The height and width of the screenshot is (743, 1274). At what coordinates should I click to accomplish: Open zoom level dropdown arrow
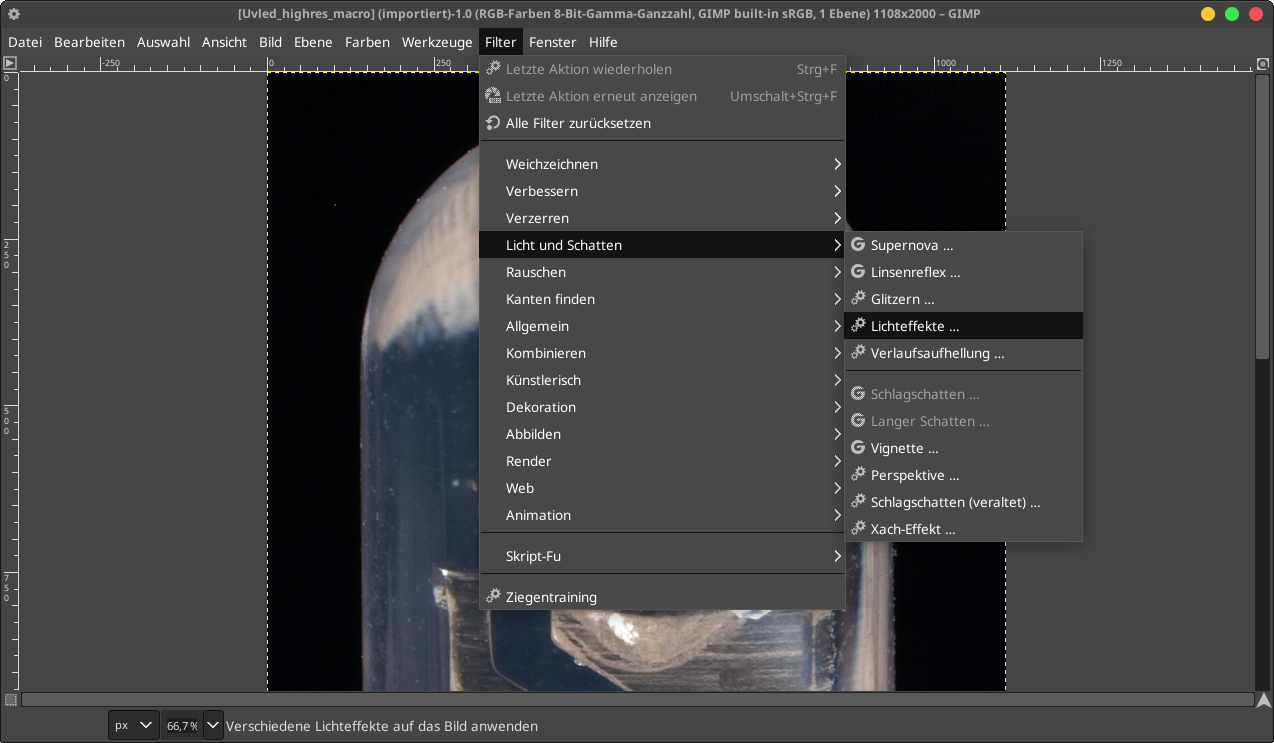pos(212,725)
